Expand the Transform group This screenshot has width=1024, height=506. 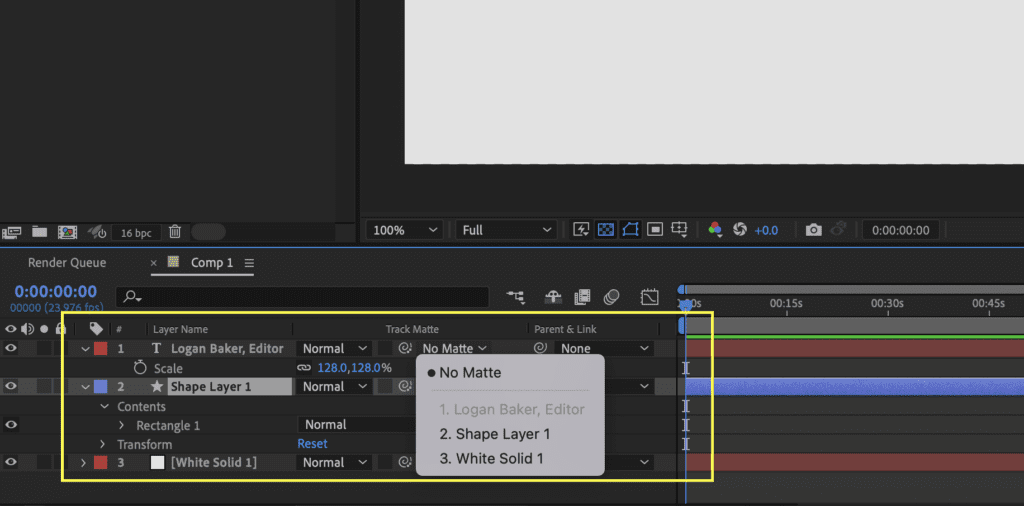tap(103, 444)
